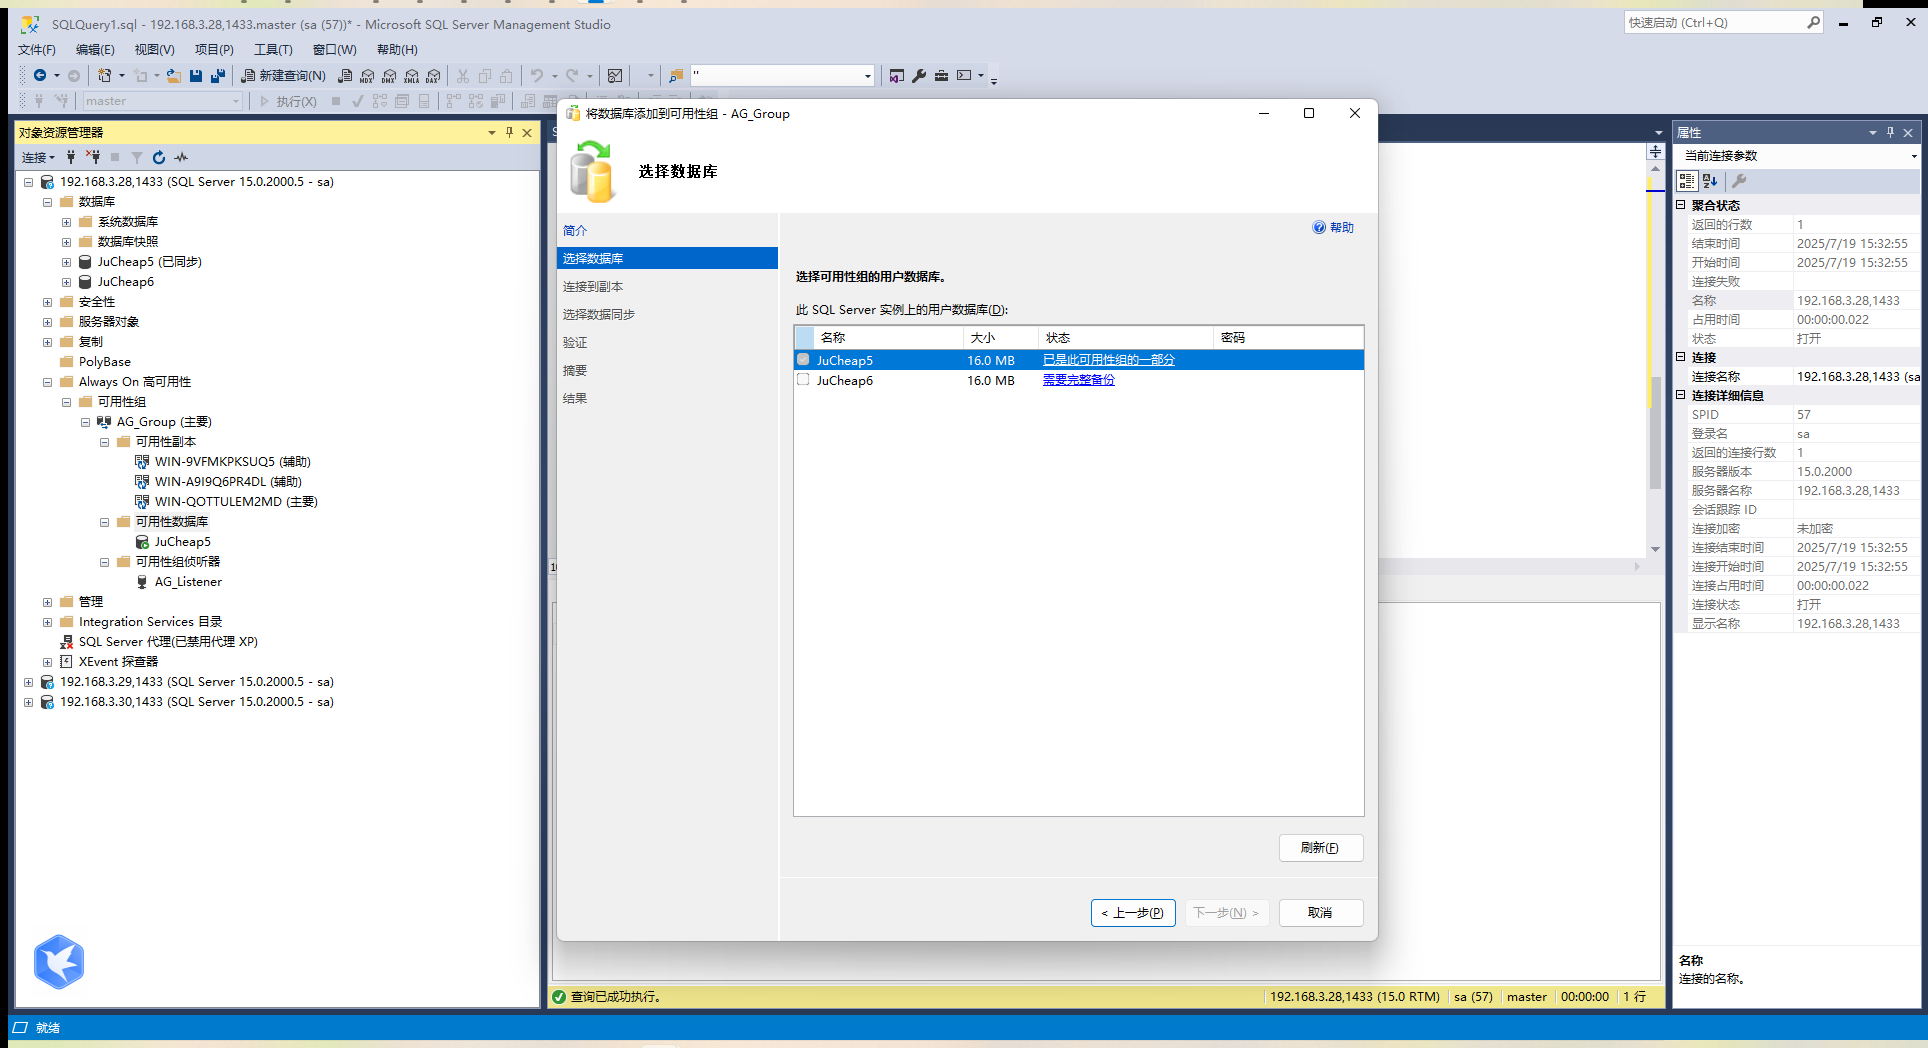This screenshot has height=1048, width=1928.
Task: Expand the 192.168.3.30,1433 server node
Action: 29,702
